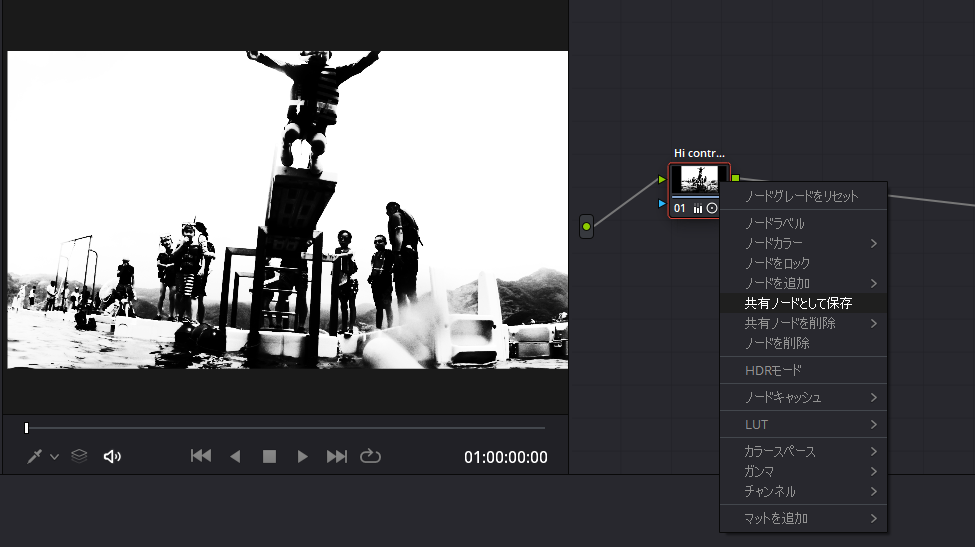Click the green source input node circle
Image resolution: width=975 pixels, height=547 pixels.
pos(587,227)
